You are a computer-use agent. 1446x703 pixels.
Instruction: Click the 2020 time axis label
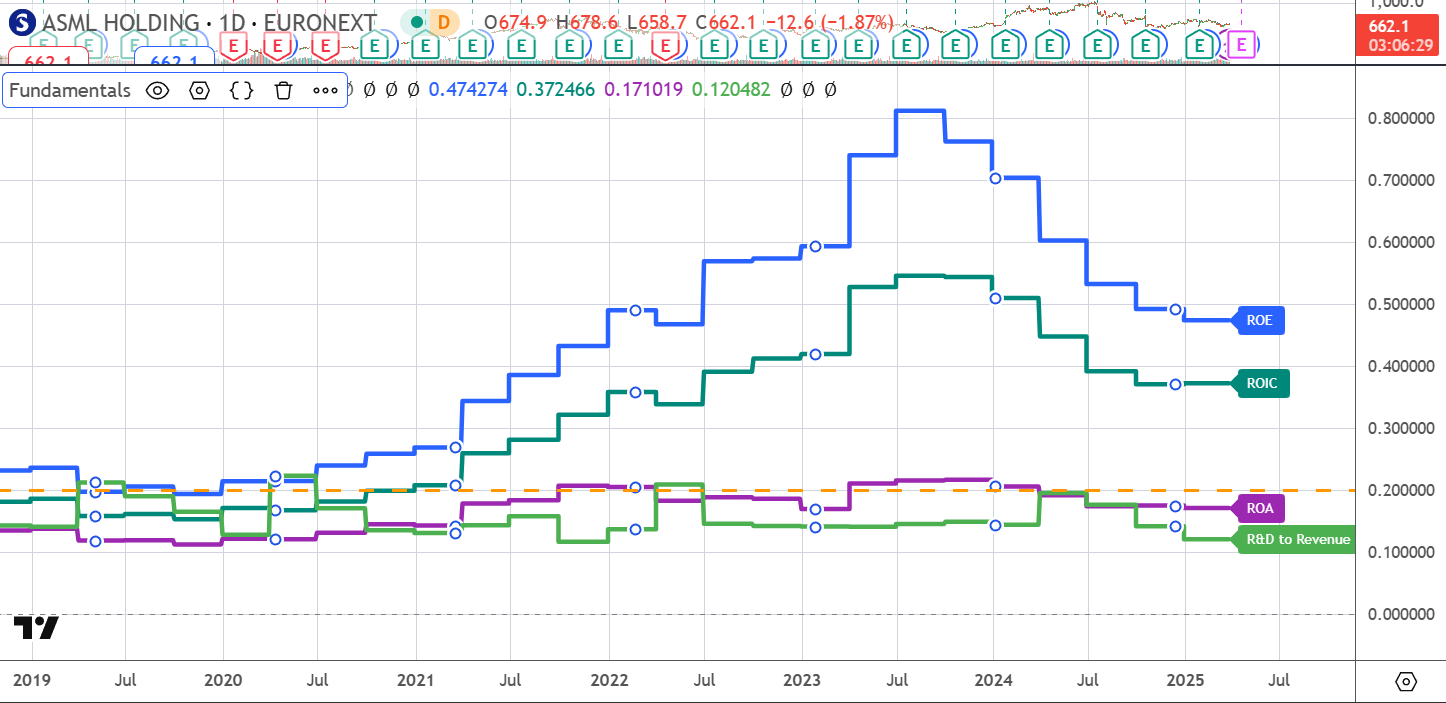point(223,680)
